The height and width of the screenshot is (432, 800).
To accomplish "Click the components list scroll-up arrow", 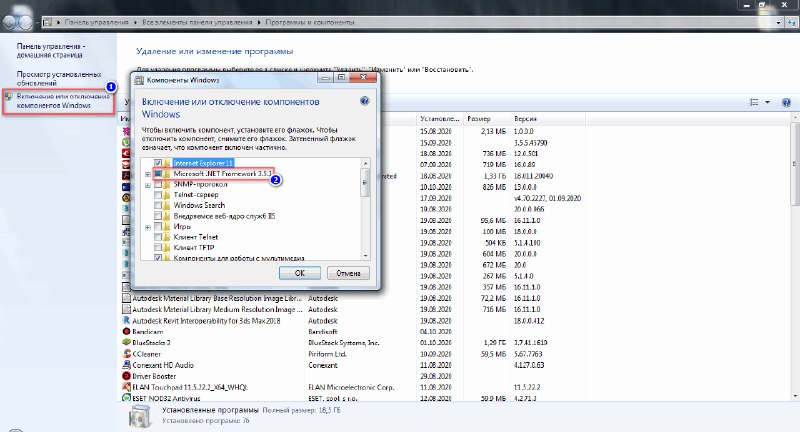I will tap(365, 163).
